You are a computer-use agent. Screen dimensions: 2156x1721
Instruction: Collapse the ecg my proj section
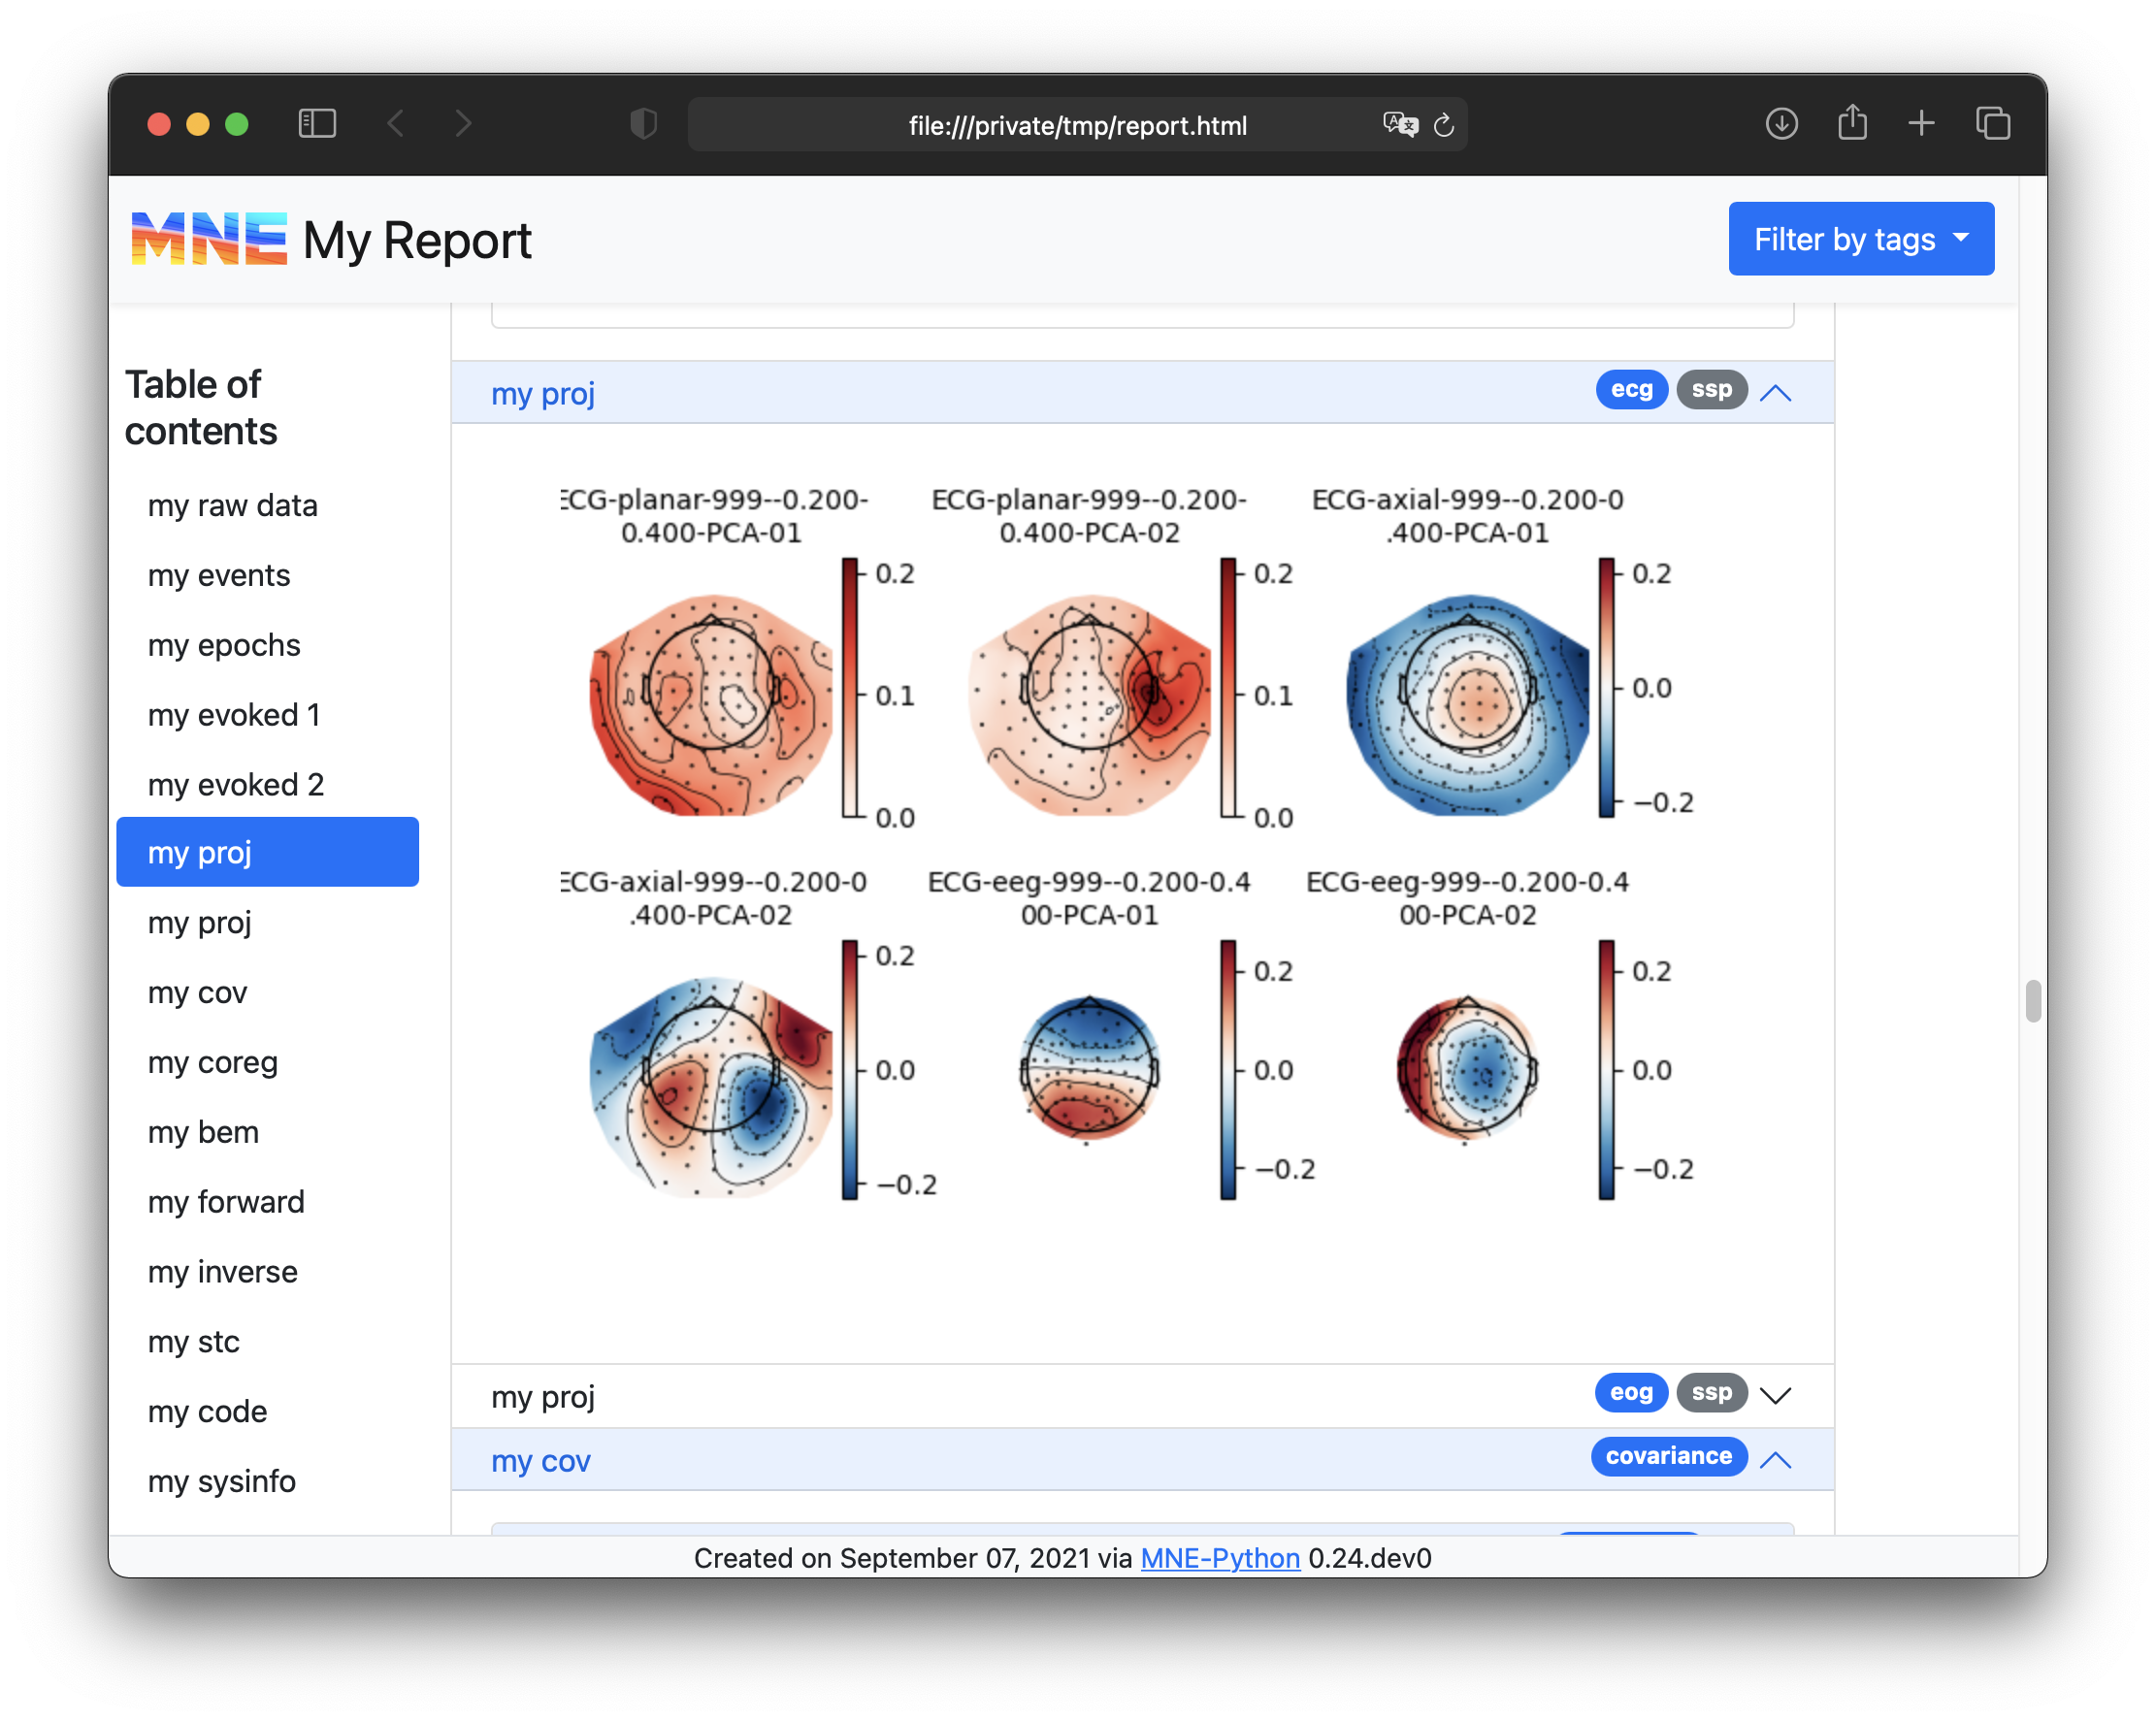click(1775, 393)
